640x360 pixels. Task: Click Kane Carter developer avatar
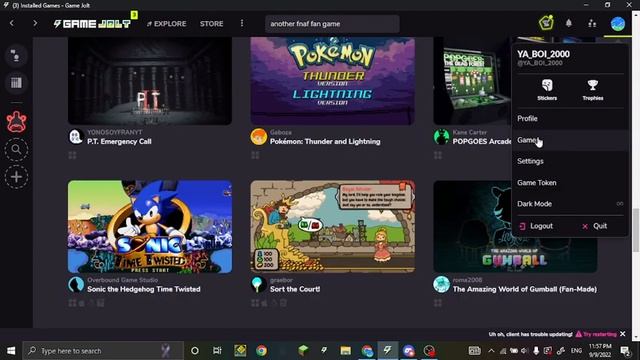click(441, 137)
